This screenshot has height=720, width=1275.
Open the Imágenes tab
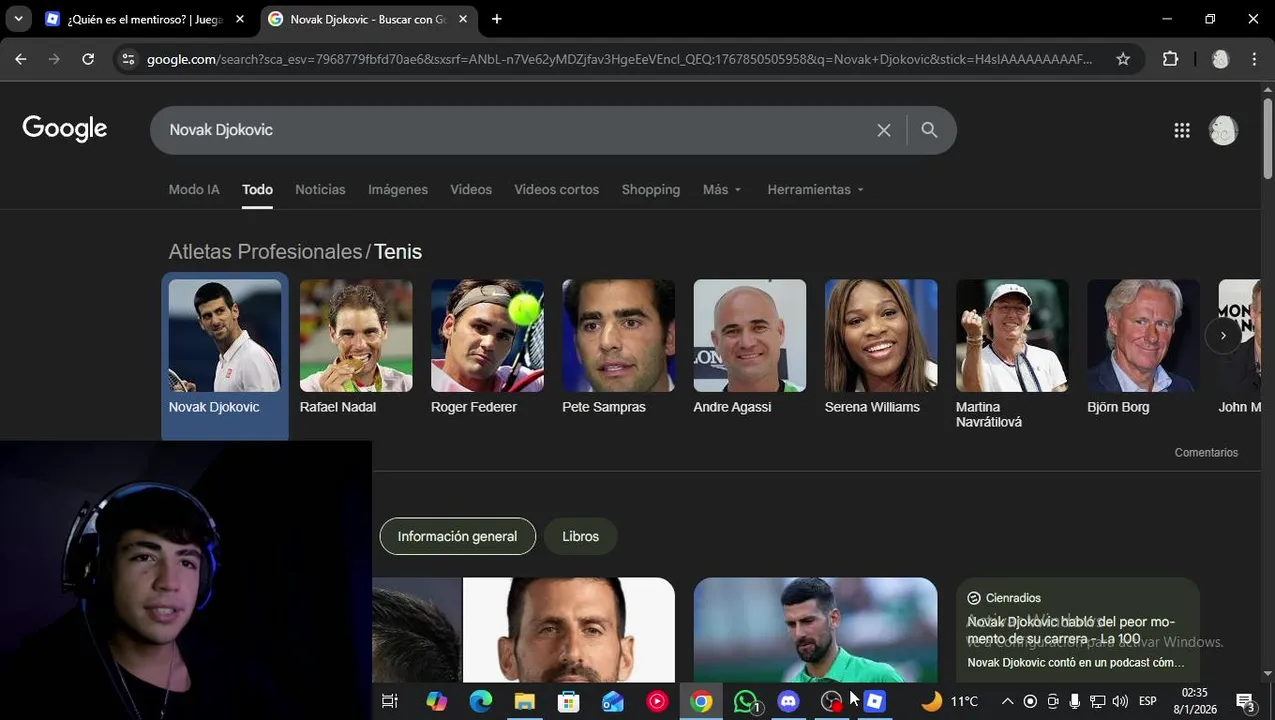[x=398, y=189]
